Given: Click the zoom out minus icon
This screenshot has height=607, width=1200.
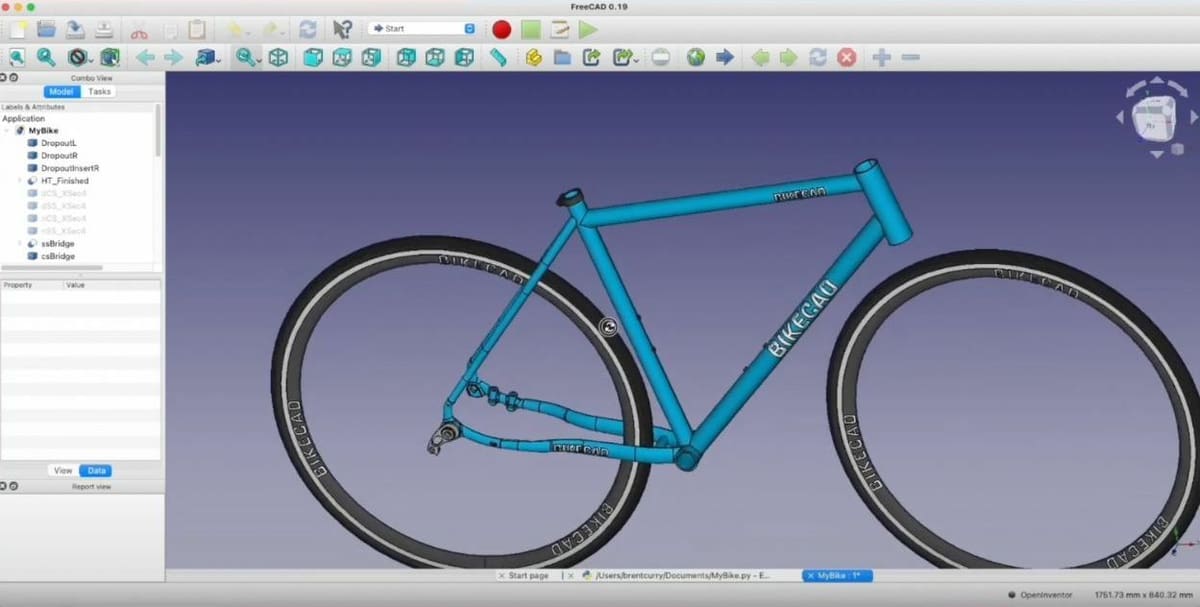Looking at the screenshot, I should (910, 57).
